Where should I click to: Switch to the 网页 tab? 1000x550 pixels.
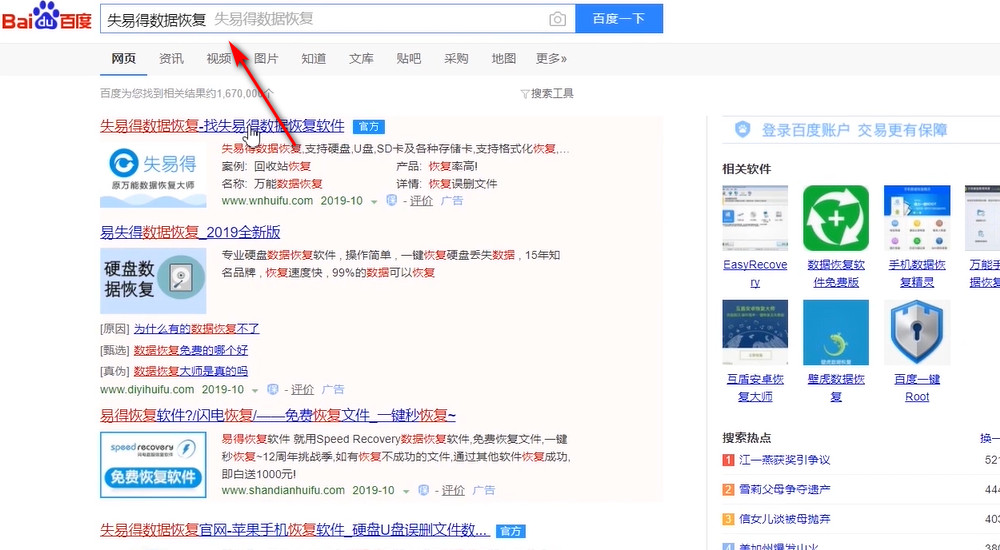point(123,59)
